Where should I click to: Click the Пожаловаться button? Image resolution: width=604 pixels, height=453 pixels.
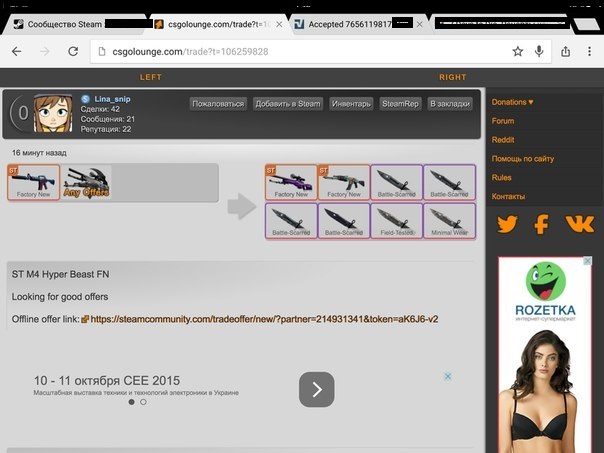click(x=218, y=104)
